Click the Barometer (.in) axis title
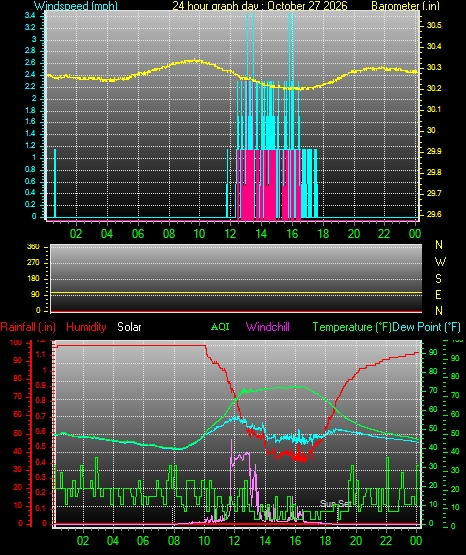This screenshot has height=555, width=466. tap(405, 6)
